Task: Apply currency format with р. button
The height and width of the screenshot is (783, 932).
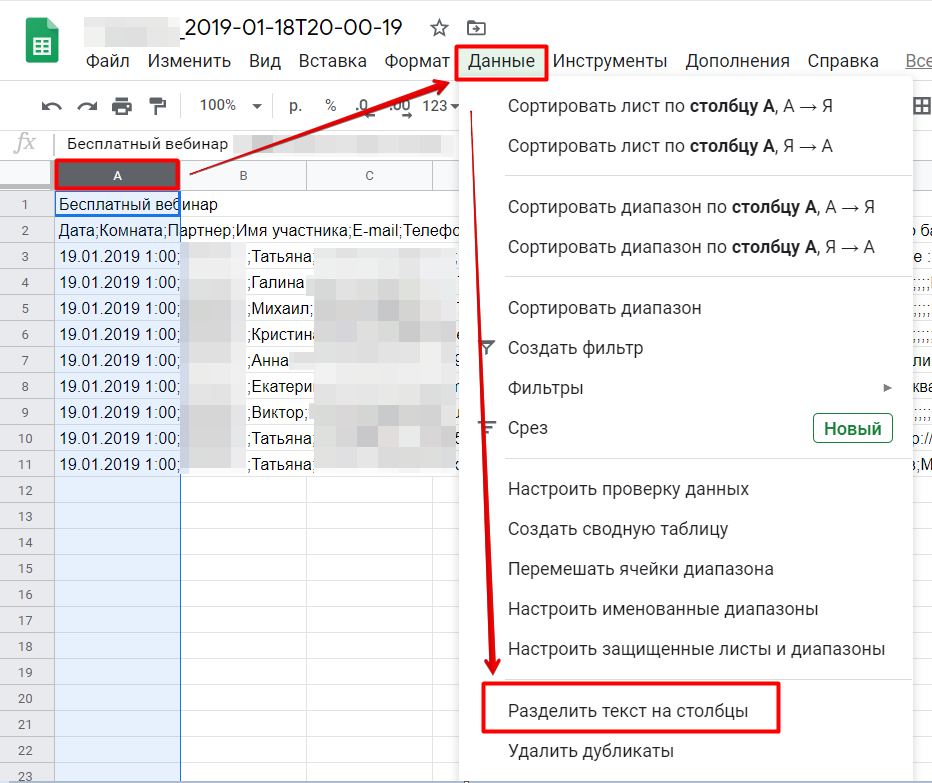Action: point(296,106)
